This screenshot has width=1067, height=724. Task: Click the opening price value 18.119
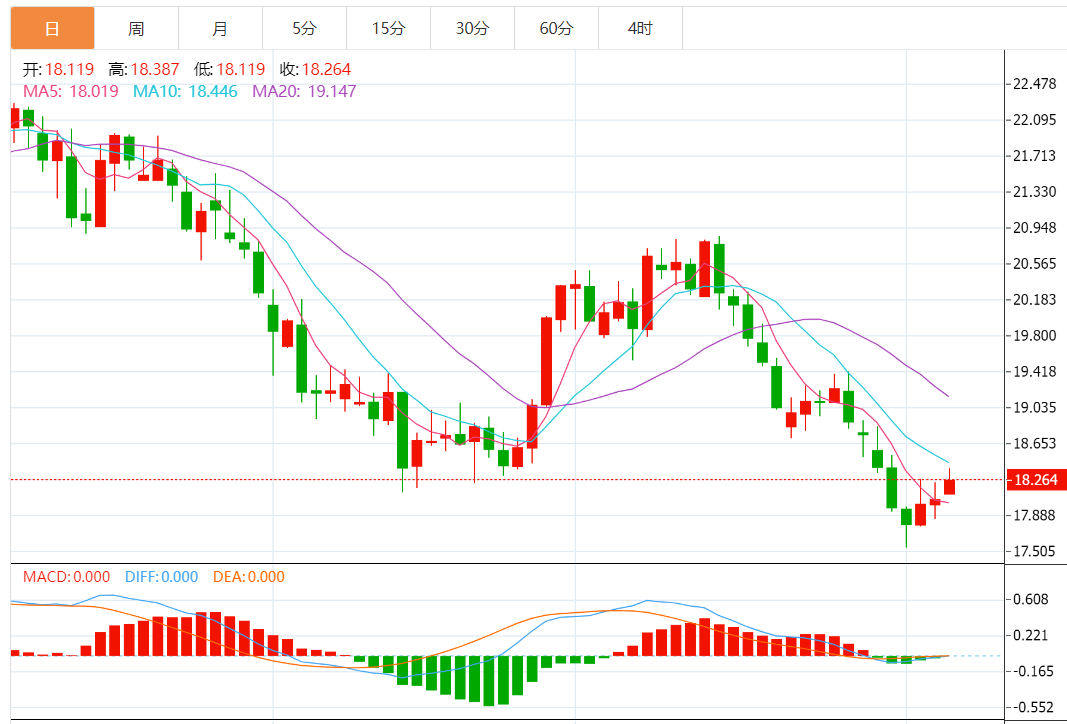tap(69, 69)
